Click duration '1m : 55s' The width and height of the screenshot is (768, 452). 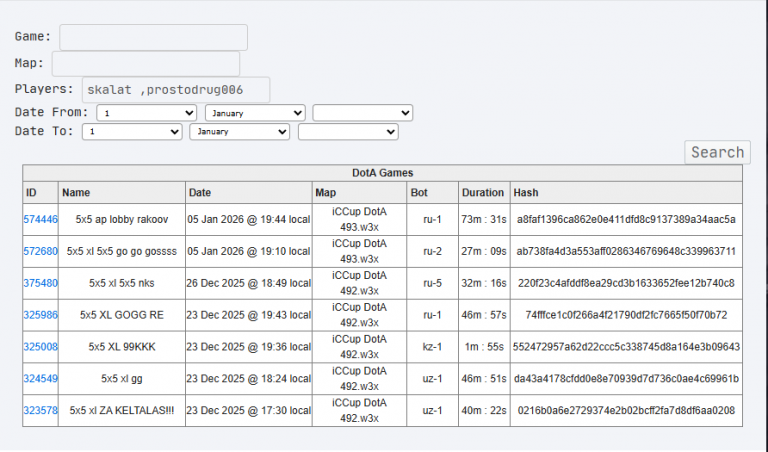484,347
